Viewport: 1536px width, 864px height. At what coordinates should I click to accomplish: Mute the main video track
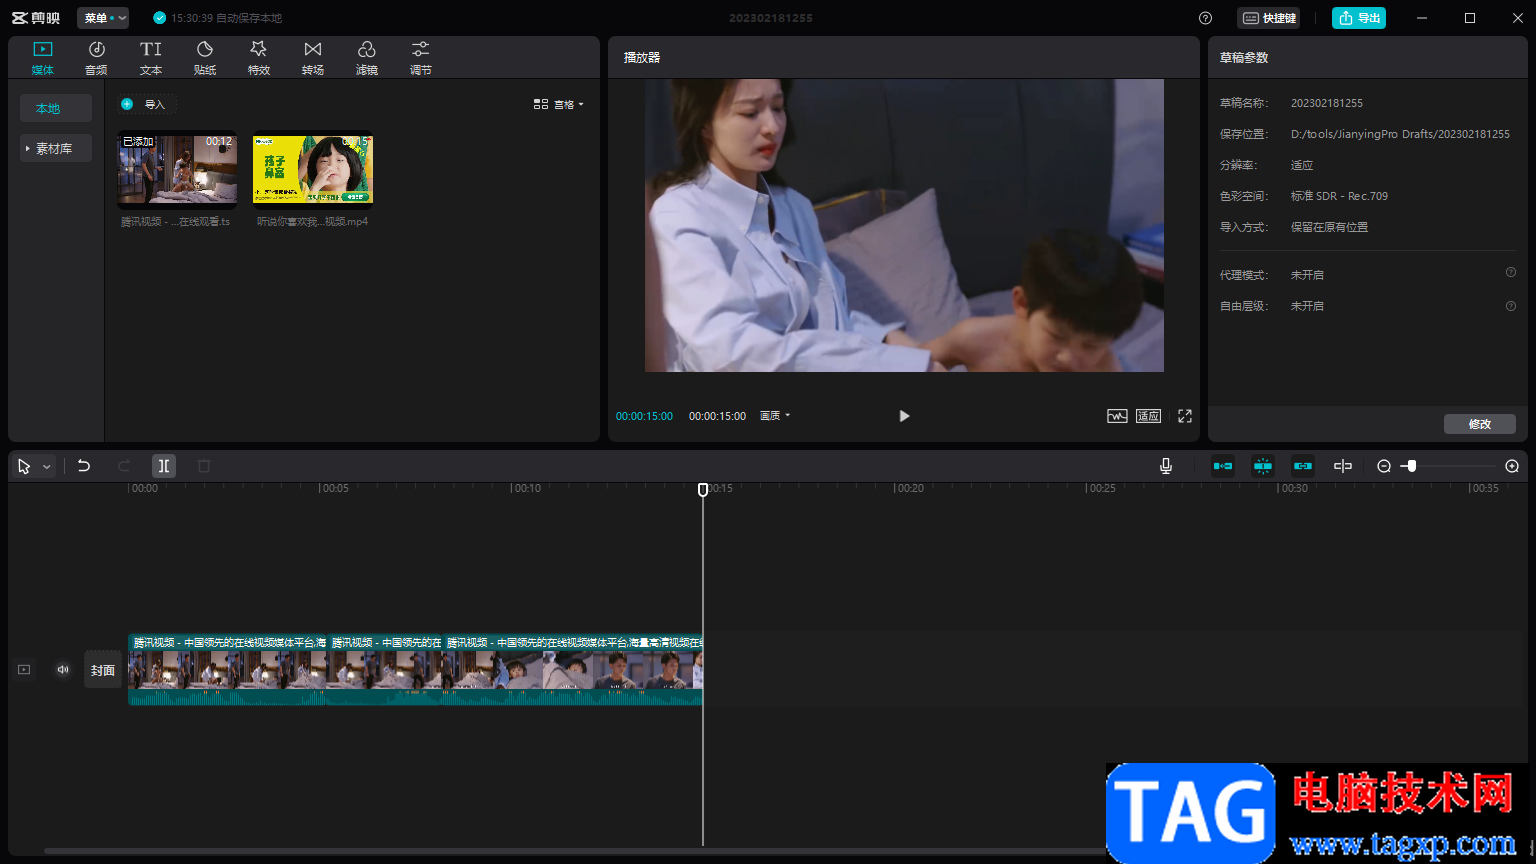click(x=63, y=670)
